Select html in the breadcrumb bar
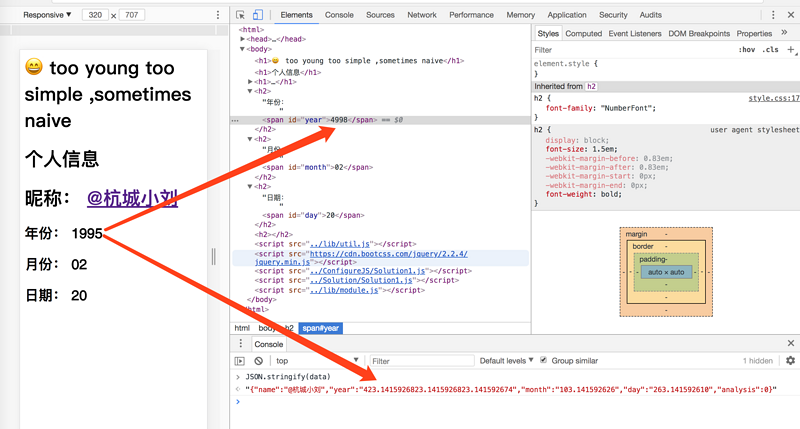Viewport: 800px width, 429px height. (x=242, y=328)
